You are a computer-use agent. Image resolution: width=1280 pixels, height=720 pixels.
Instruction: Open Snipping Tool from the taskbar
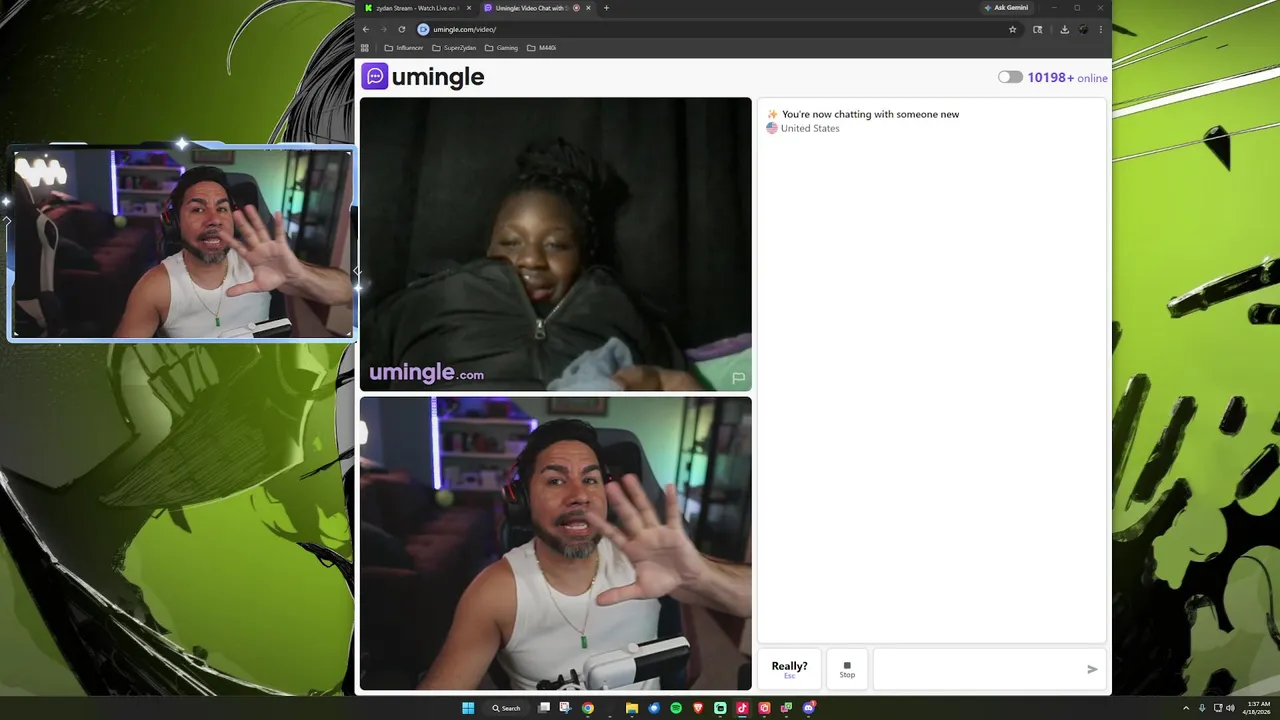point(565,708)
